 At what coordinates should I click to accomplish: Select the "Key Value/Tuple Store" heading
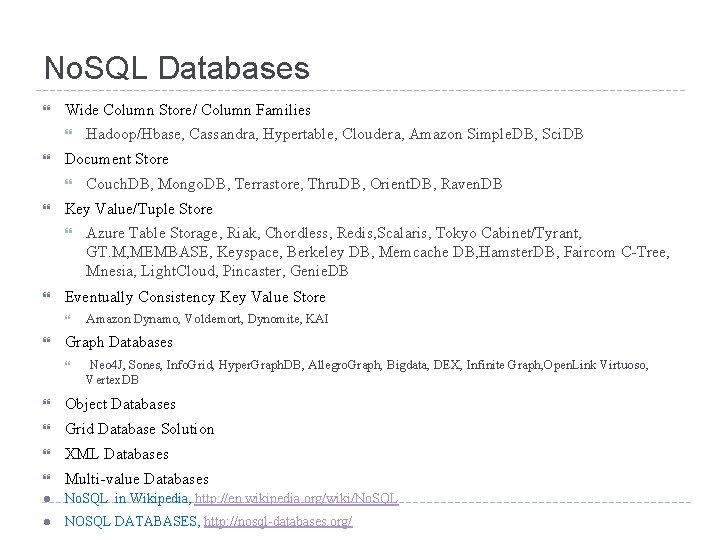pyautogui.click(x=138, y=209)
